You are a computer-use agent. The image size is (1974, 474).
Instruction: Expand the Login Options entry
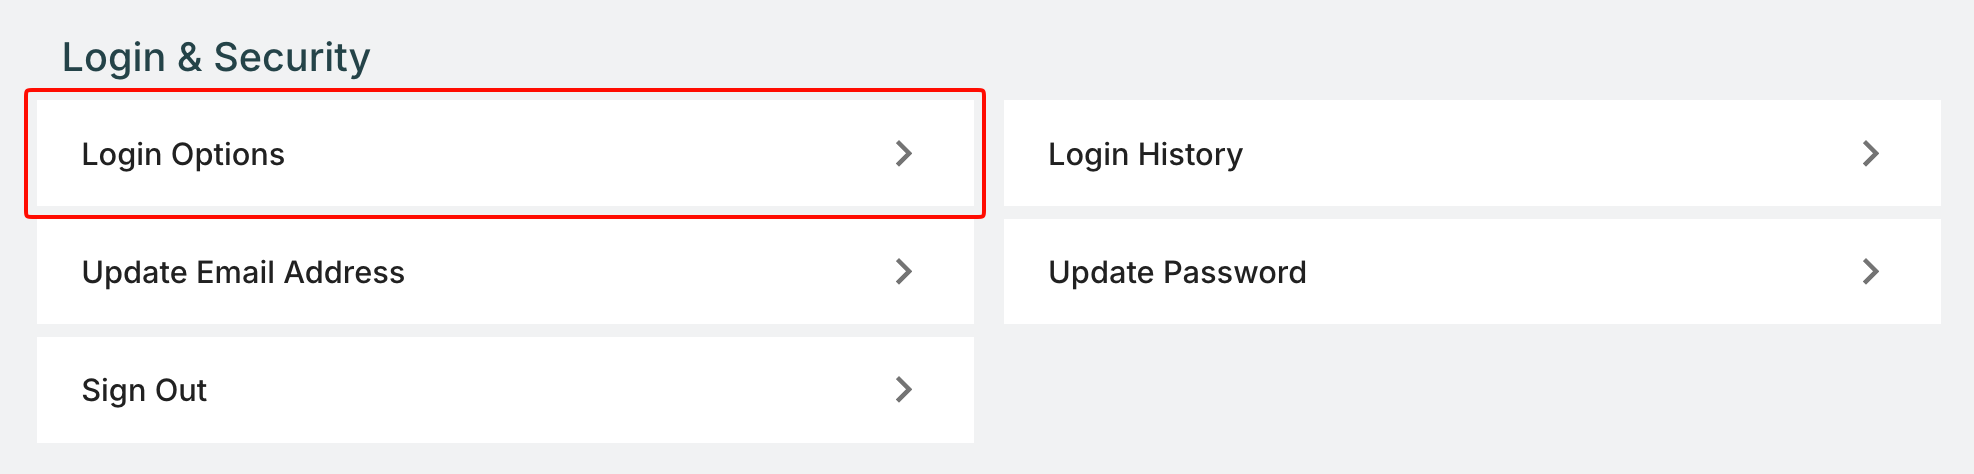click(505, 153)
